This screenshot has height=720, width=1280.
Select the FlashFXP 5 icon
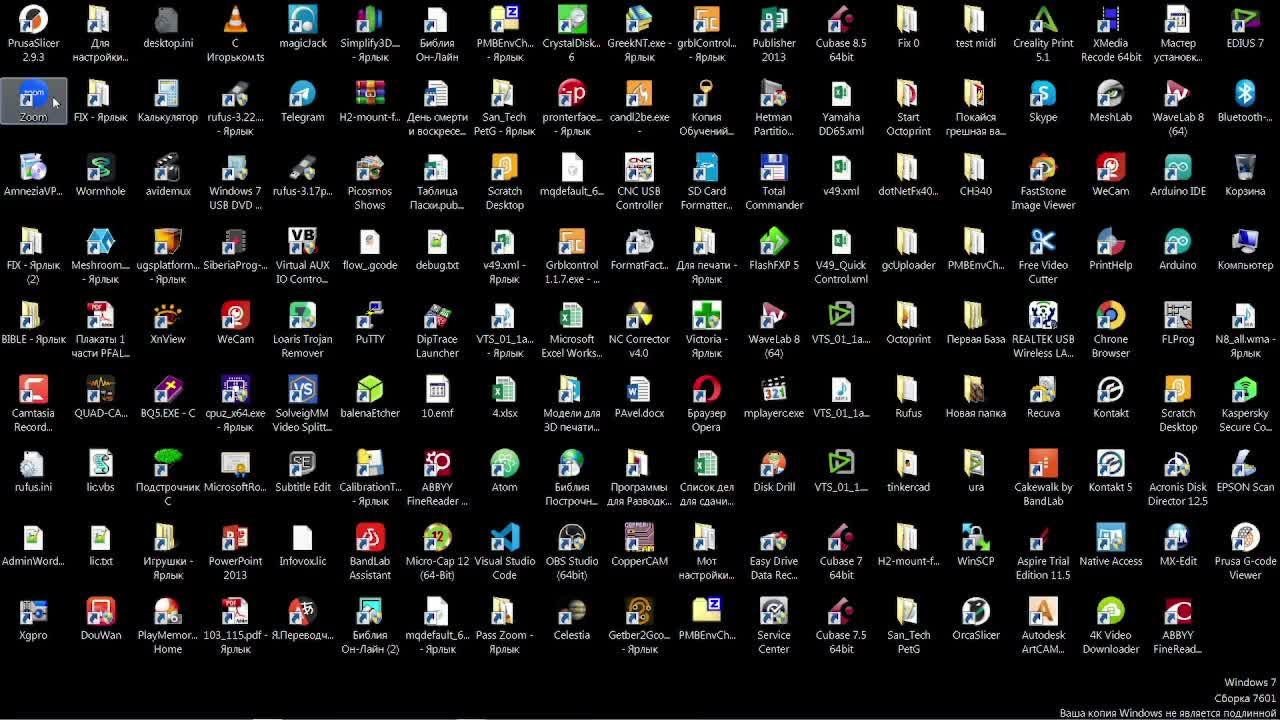(x=774, y=241)
